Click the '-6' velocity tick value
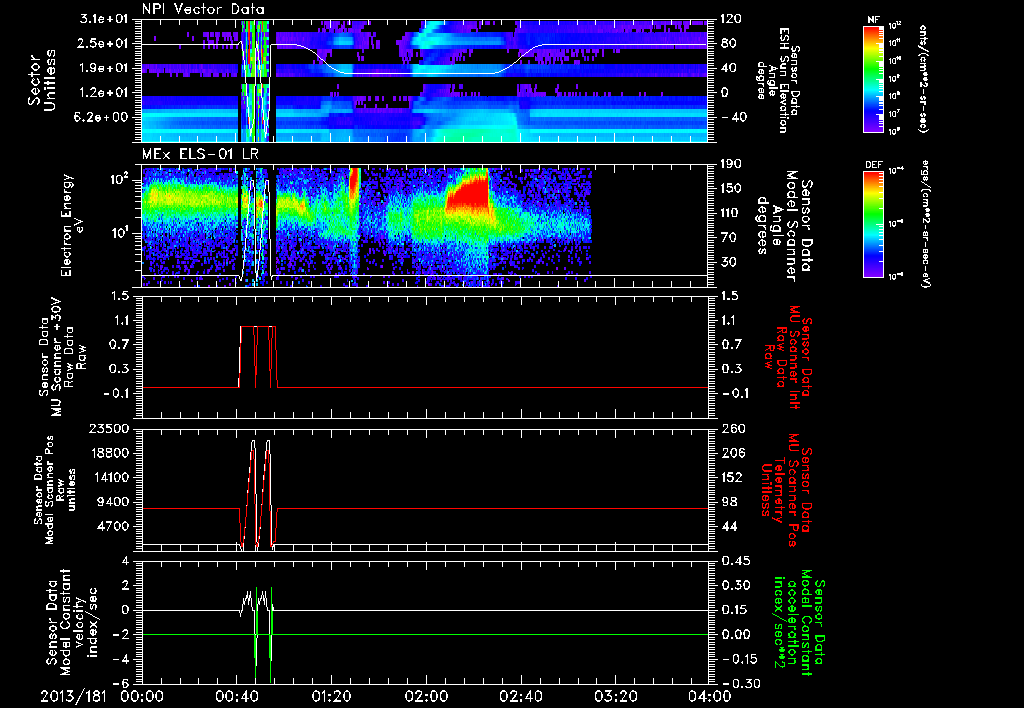The width and height of the screenshot is (1024, 708). pos(121,683)
